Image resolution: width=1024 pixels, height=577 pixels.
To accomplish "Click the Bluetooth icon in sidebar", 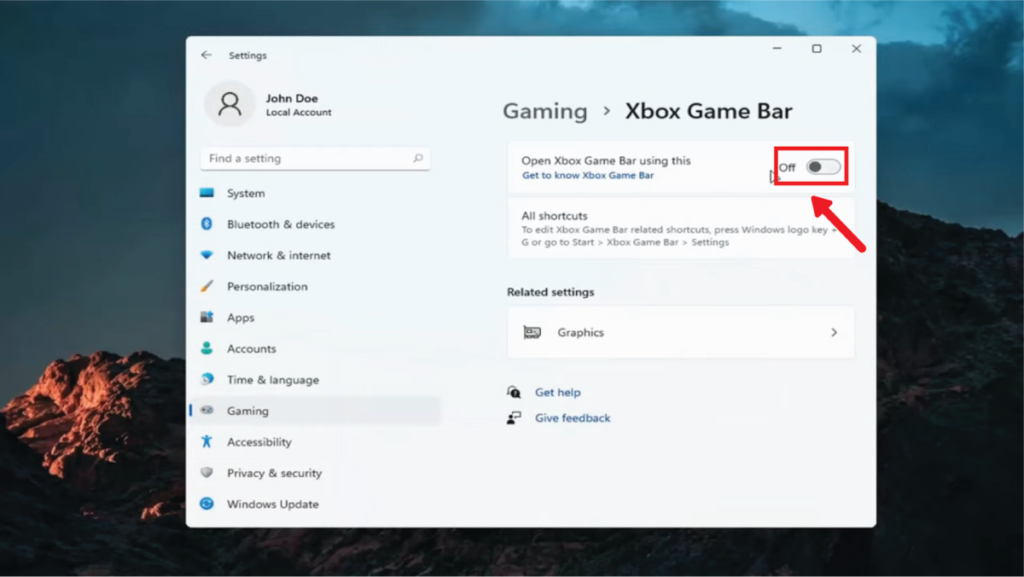I will pyautogui.click(x=207, y=224).
